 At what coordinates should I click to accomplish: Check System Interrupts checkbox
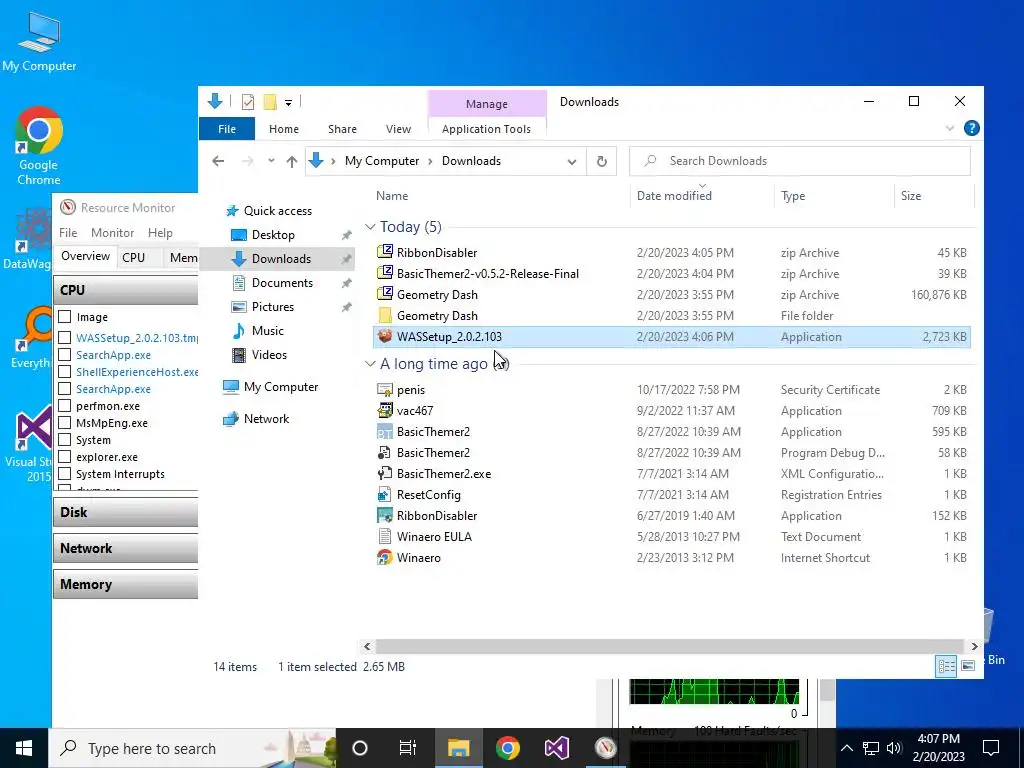(65, 473)
